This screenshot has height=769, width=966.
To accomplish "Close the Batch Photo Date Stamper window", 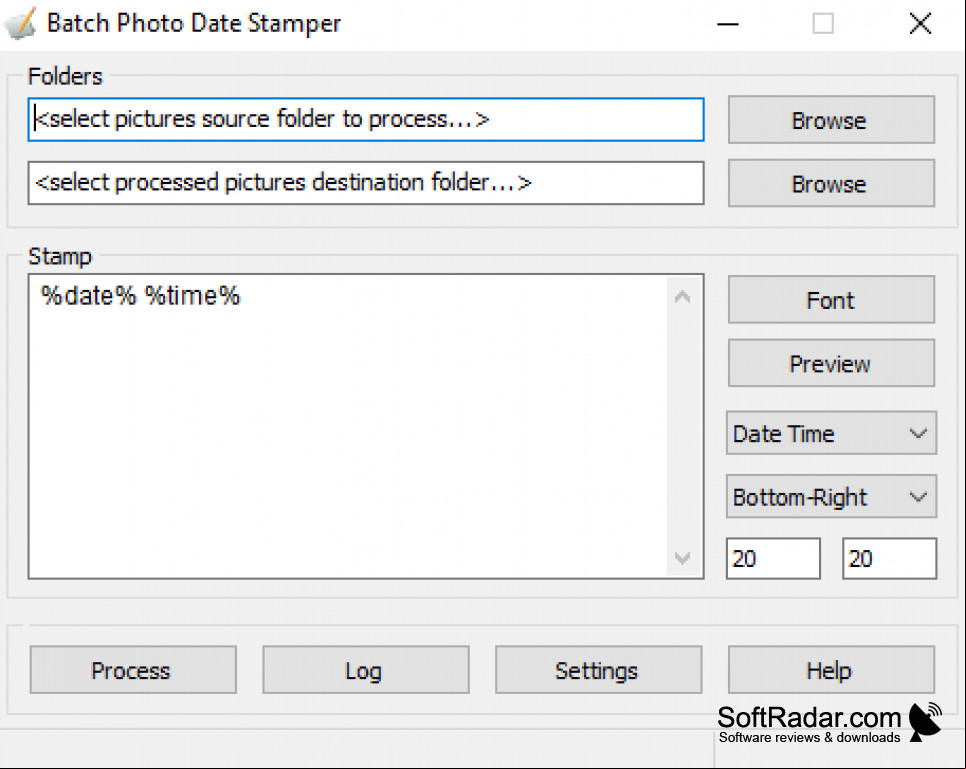I will click(x=920, y=24).
